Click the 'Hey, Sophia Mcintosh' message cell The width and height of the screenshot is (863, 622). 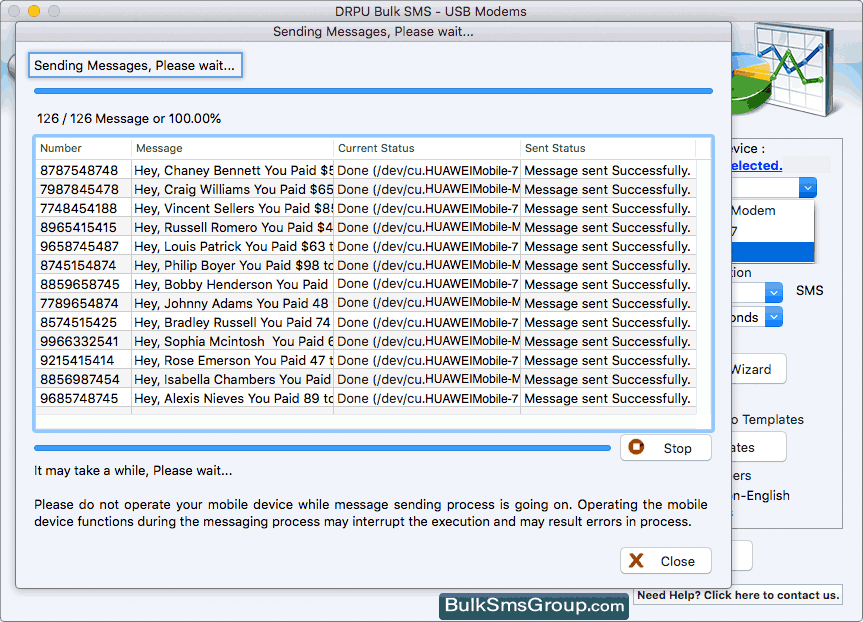[233, 341]
